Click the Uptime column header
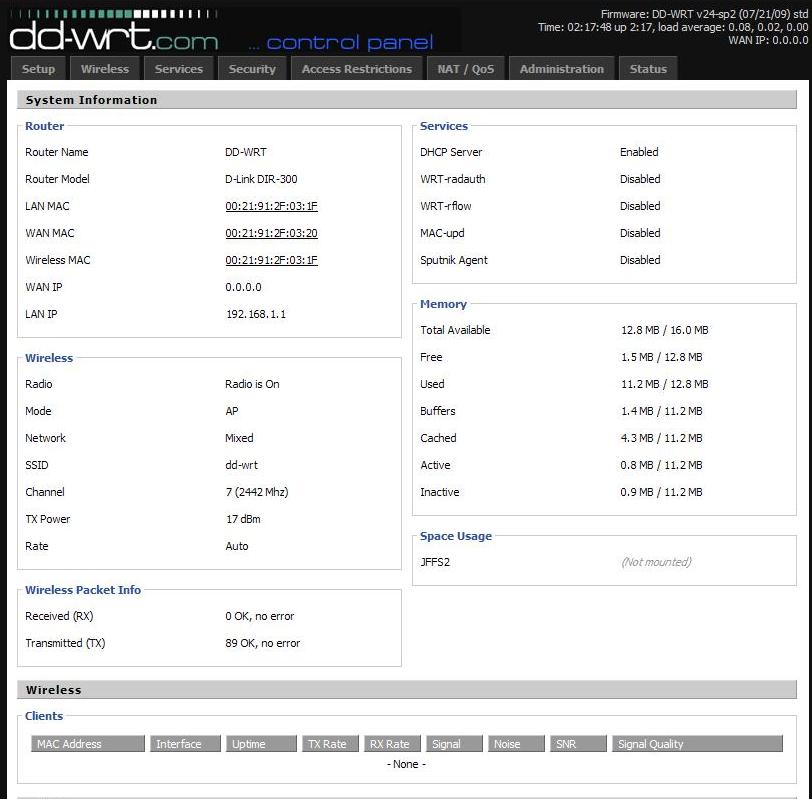Image resolution: width=812 pixels, height=799 pixels. click(x=262, y=744)
